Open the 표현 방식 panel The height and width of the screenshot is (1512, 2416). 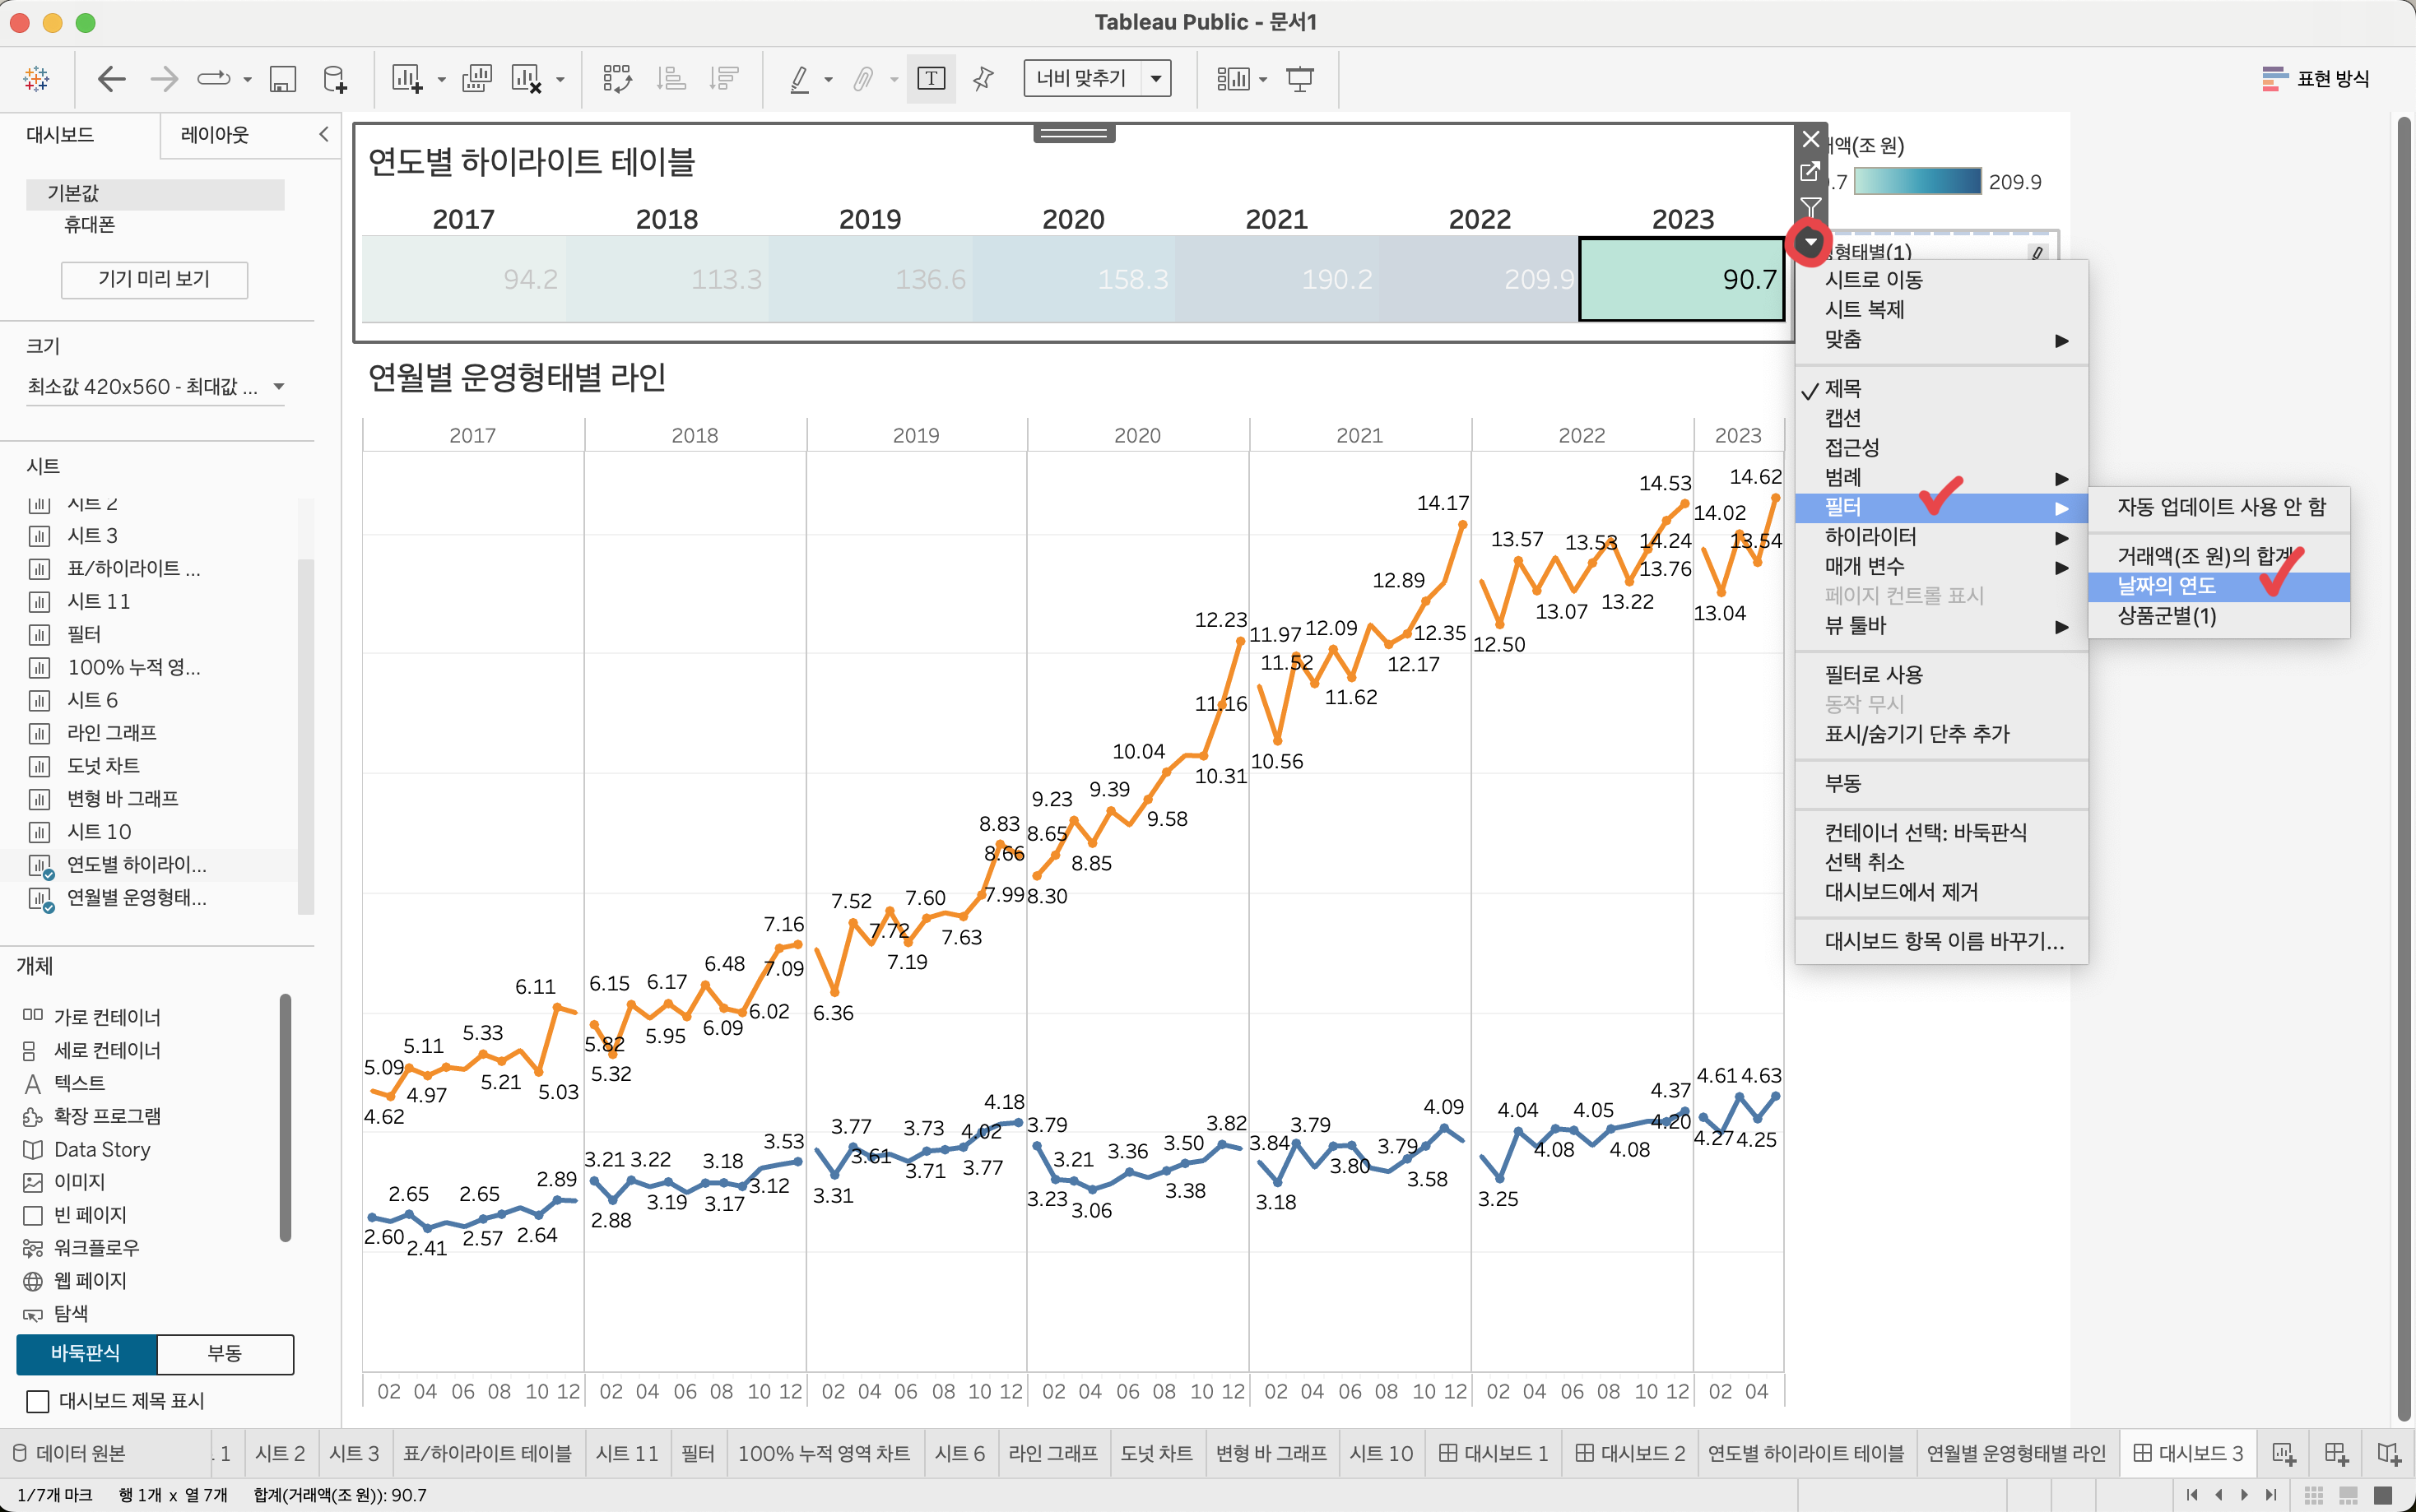(x=2316, y=78)
